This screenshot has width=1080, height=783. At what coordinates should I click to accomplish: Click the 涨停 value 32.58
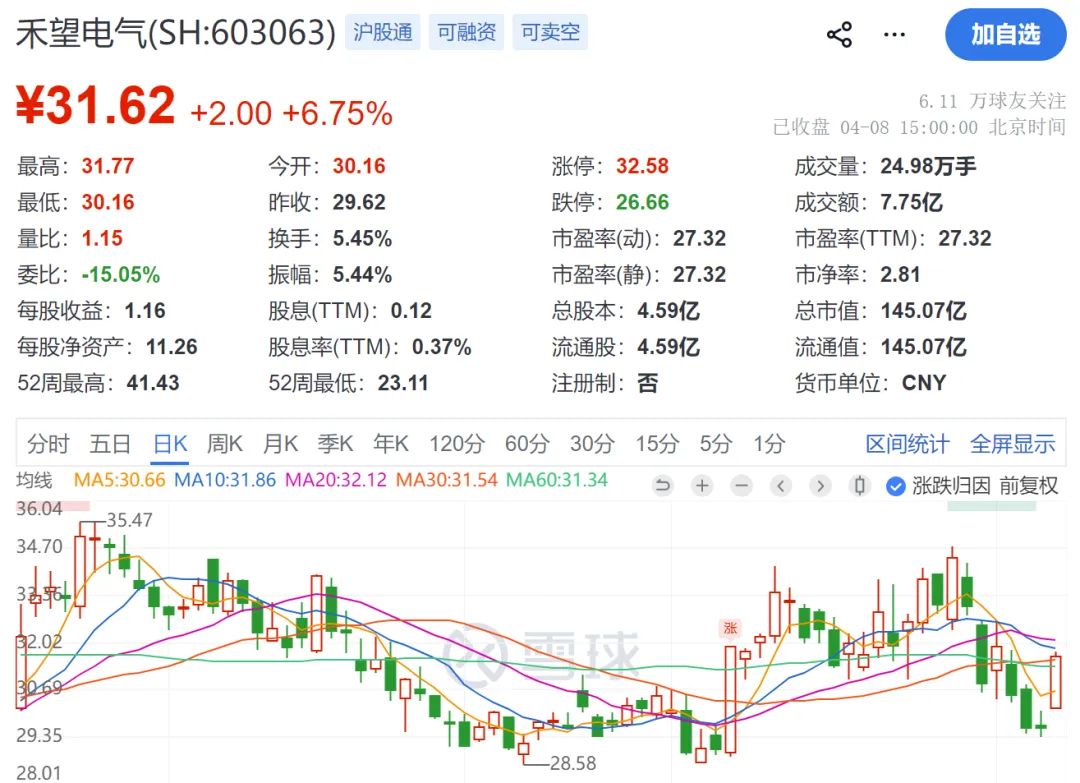click(642, 166)
